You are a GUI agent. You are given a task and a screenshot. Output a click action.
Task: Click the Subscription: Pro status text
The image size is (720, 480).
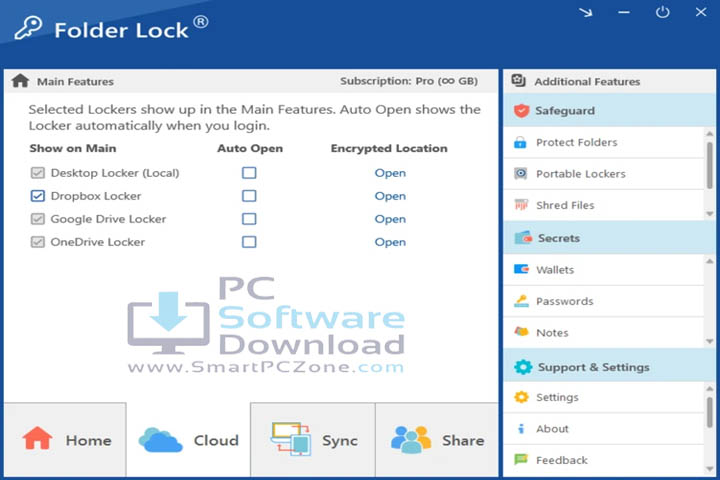pos(409,81)
